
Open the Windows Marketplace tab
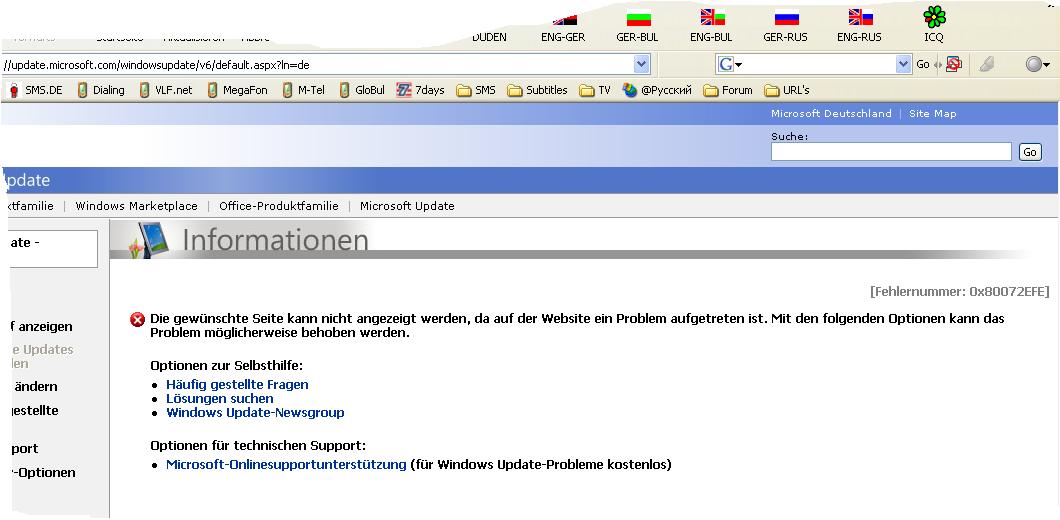point(137,206)
